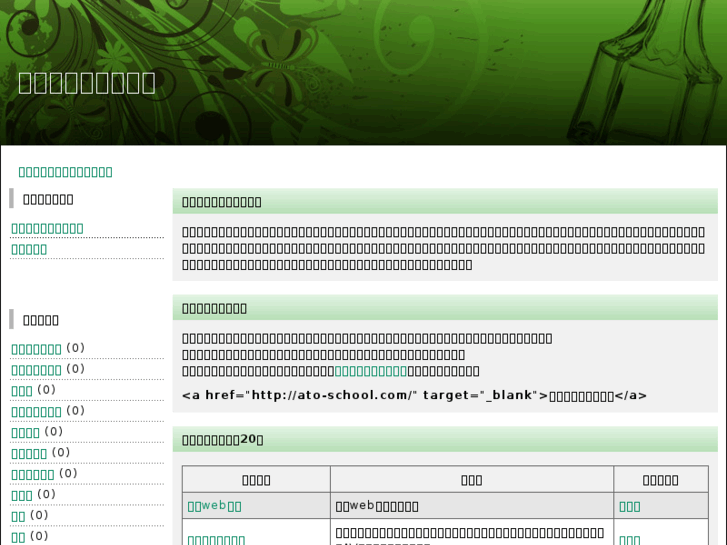Screen dimensions: 727x545
Task: Open the topmost sidebar category link with (0)
Action: (36, 349)
